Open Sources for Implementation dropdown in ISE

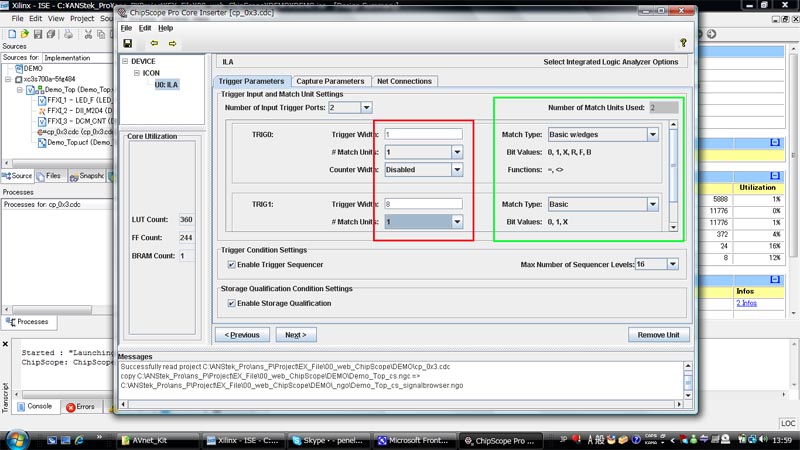(78, 58)
